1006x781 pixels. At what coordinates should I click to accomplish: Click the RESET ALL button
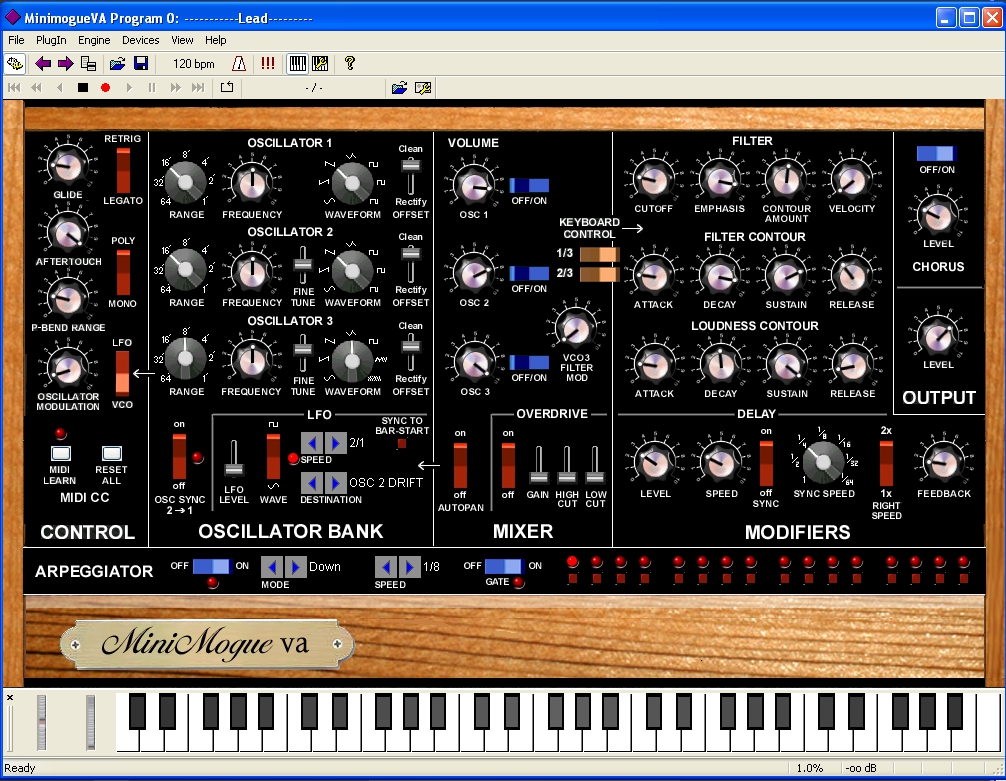pos(112,453)
